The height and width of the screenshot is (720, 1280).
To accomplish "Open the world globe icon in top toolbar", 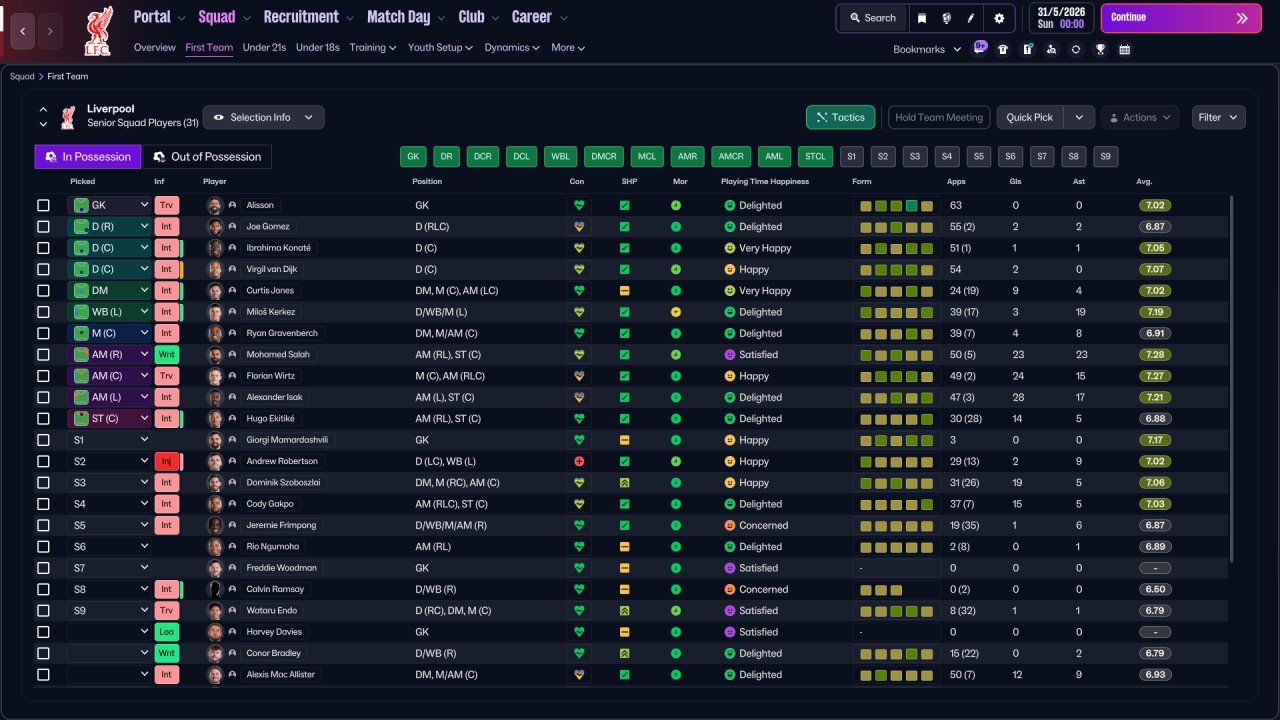I will coord(946,18).
